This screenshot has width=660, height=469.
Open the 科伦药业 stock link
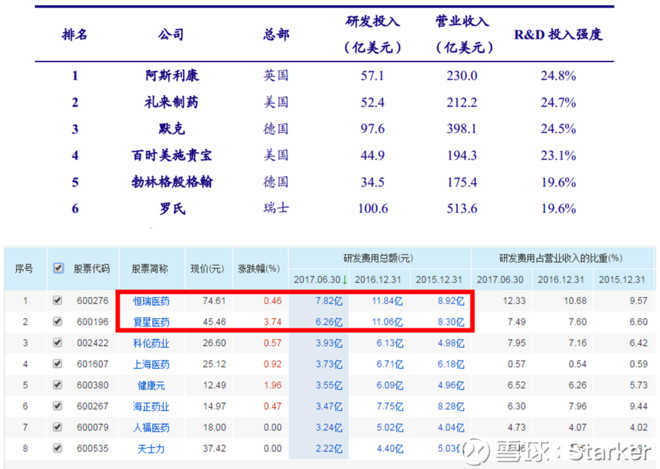tap(151, 343)
